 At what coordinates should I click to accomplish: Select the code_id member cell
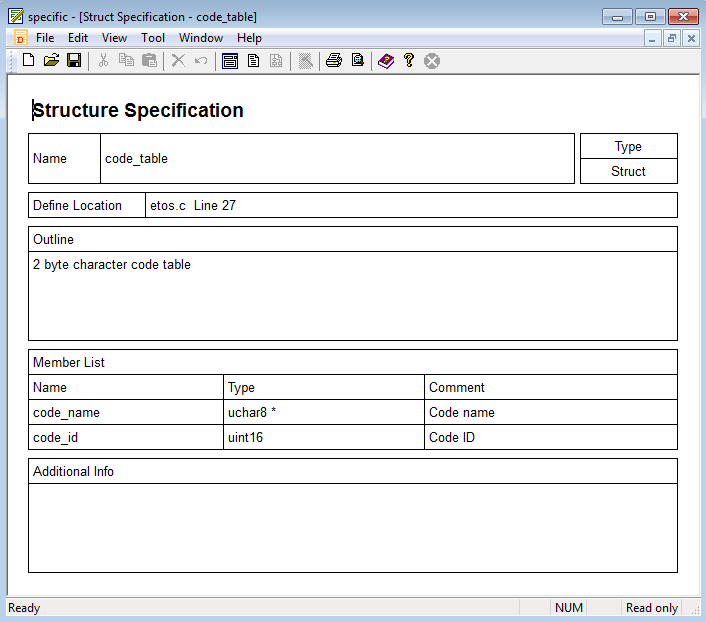[126, 437]
